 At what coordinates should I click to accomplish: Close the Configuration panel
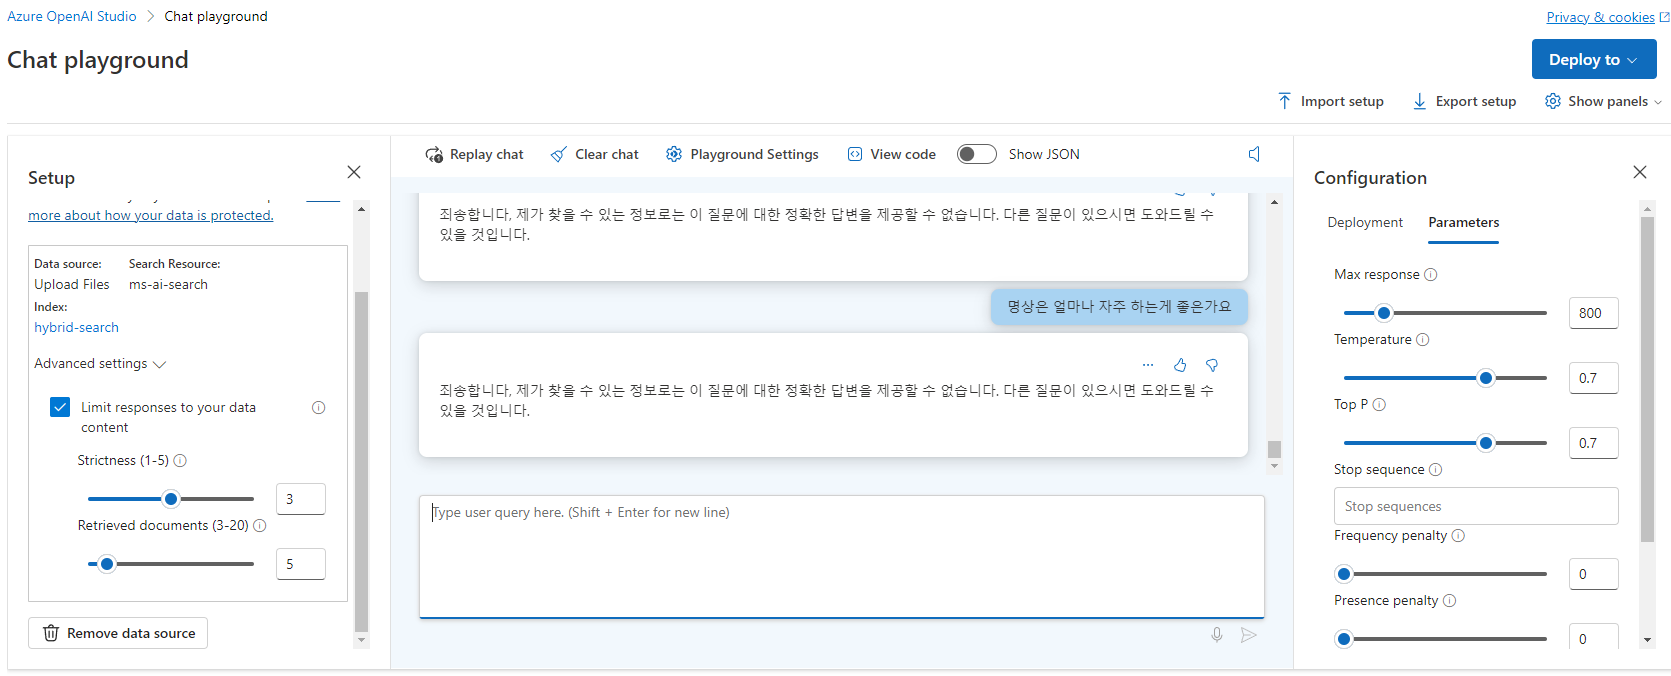(x=1640, y=172)
